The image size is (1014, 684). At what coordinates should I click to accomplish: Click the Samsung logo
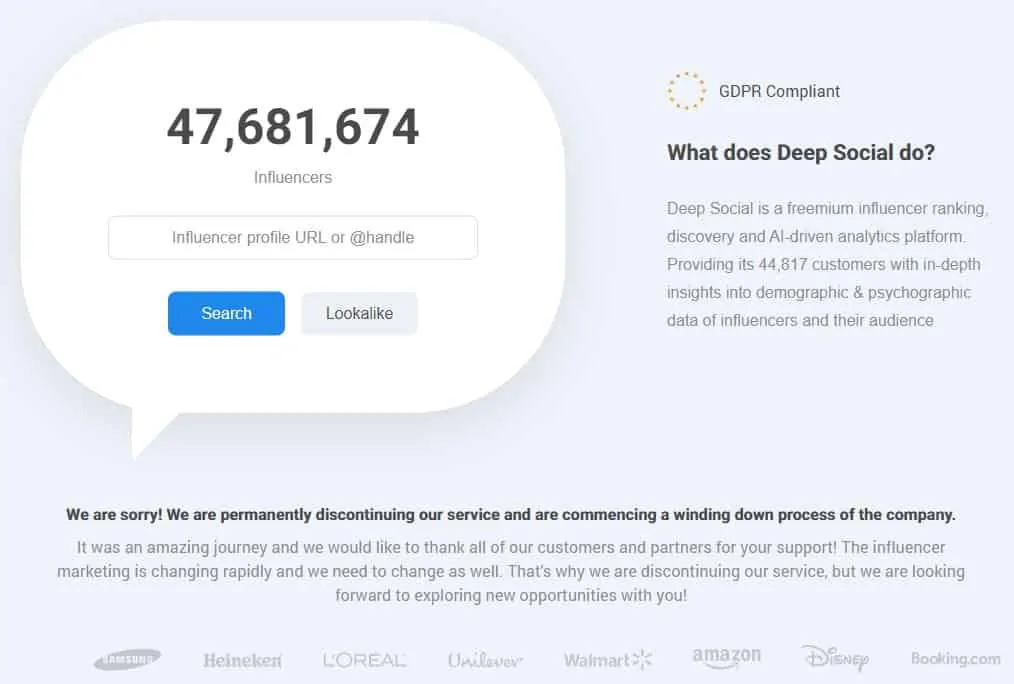(x=127, y=660)
